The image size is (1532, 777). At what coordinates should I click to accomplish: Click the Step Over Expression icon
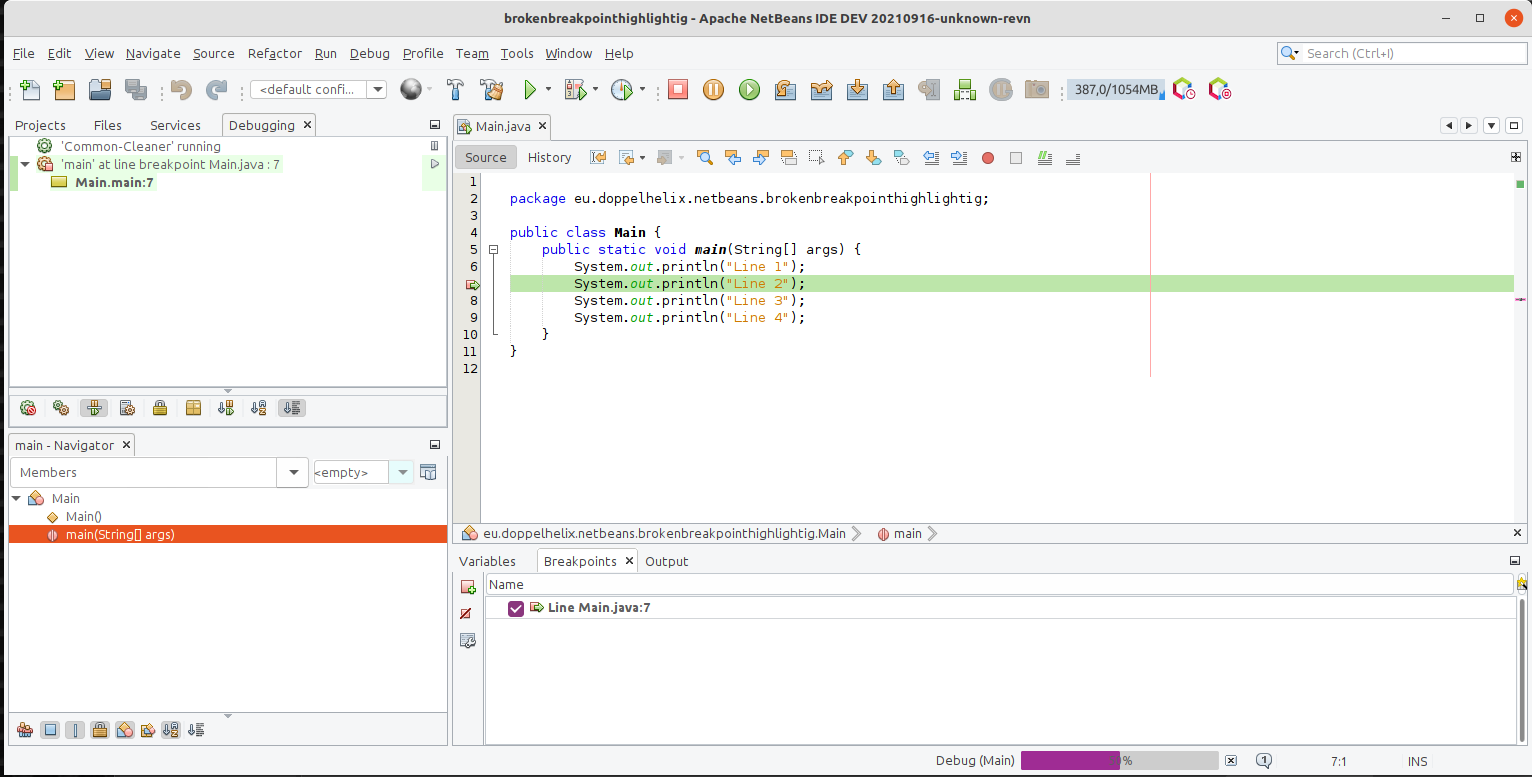click(x=821, y=90)
